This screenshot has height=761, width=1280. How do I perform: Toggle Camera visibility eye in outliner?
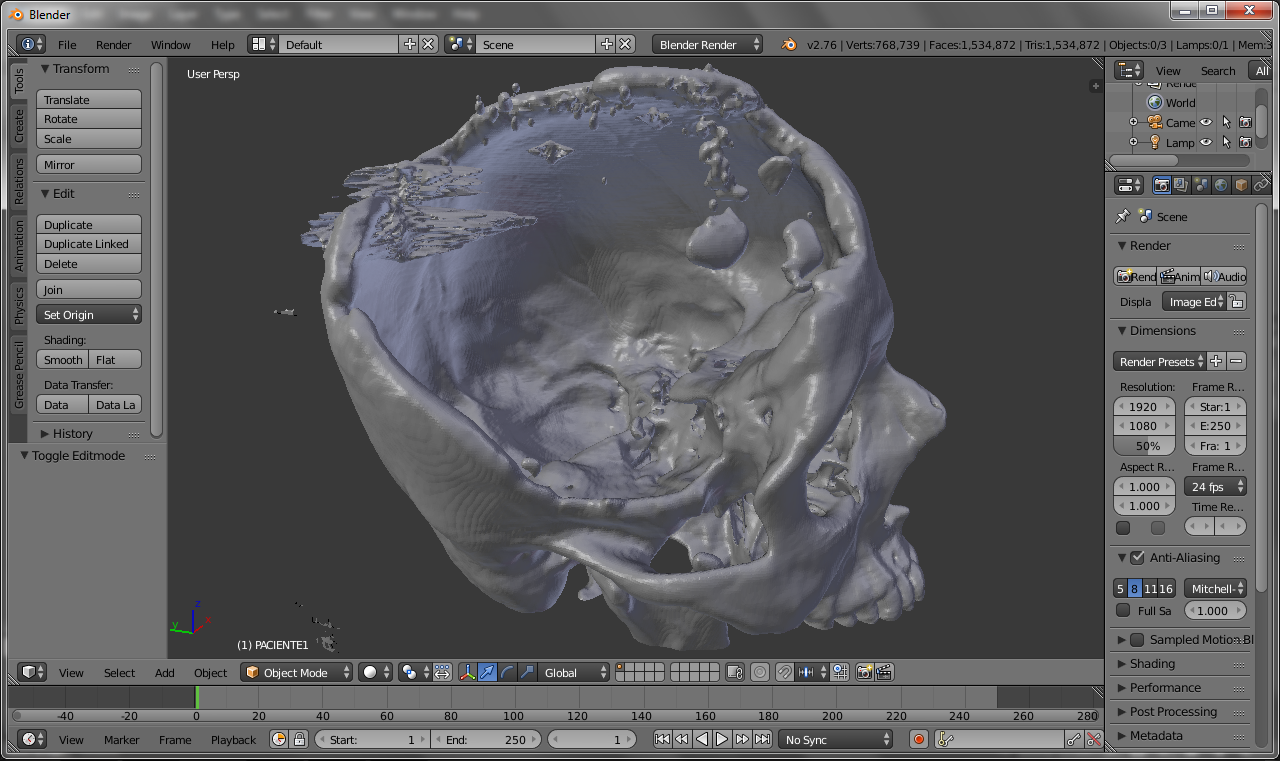coord(1206,122)
